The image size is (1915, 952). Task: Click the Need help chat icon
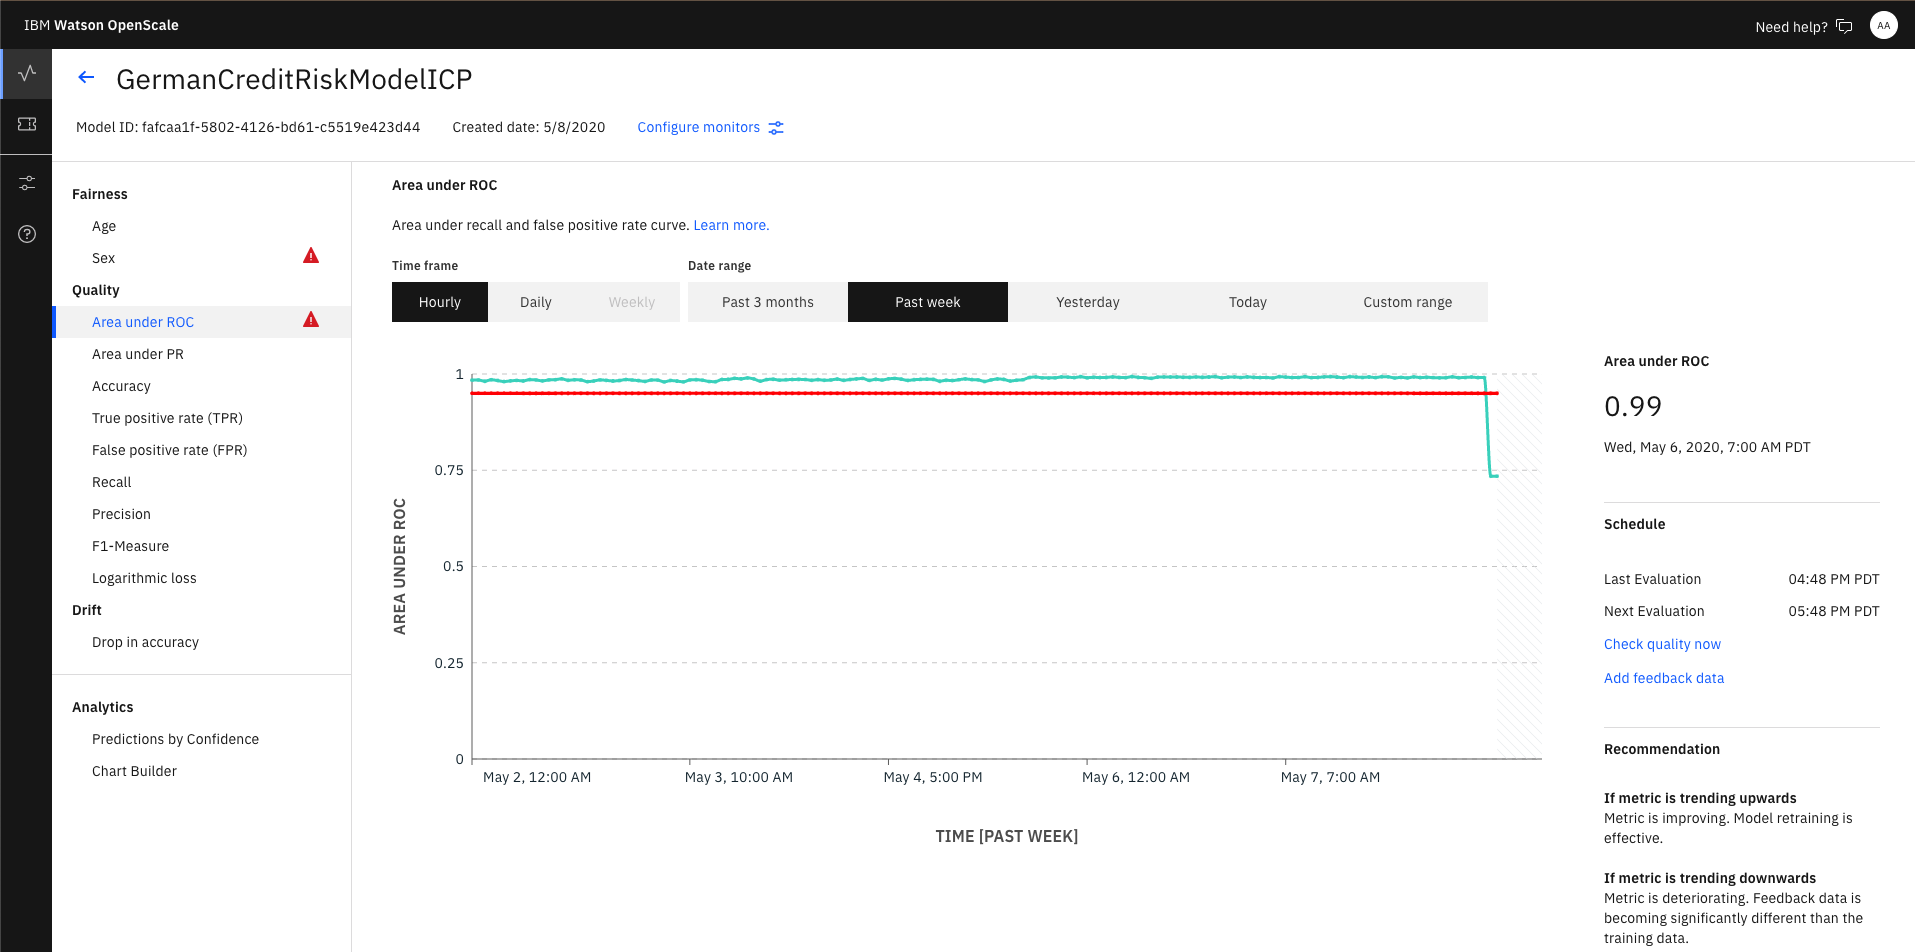pos(1844,27)
